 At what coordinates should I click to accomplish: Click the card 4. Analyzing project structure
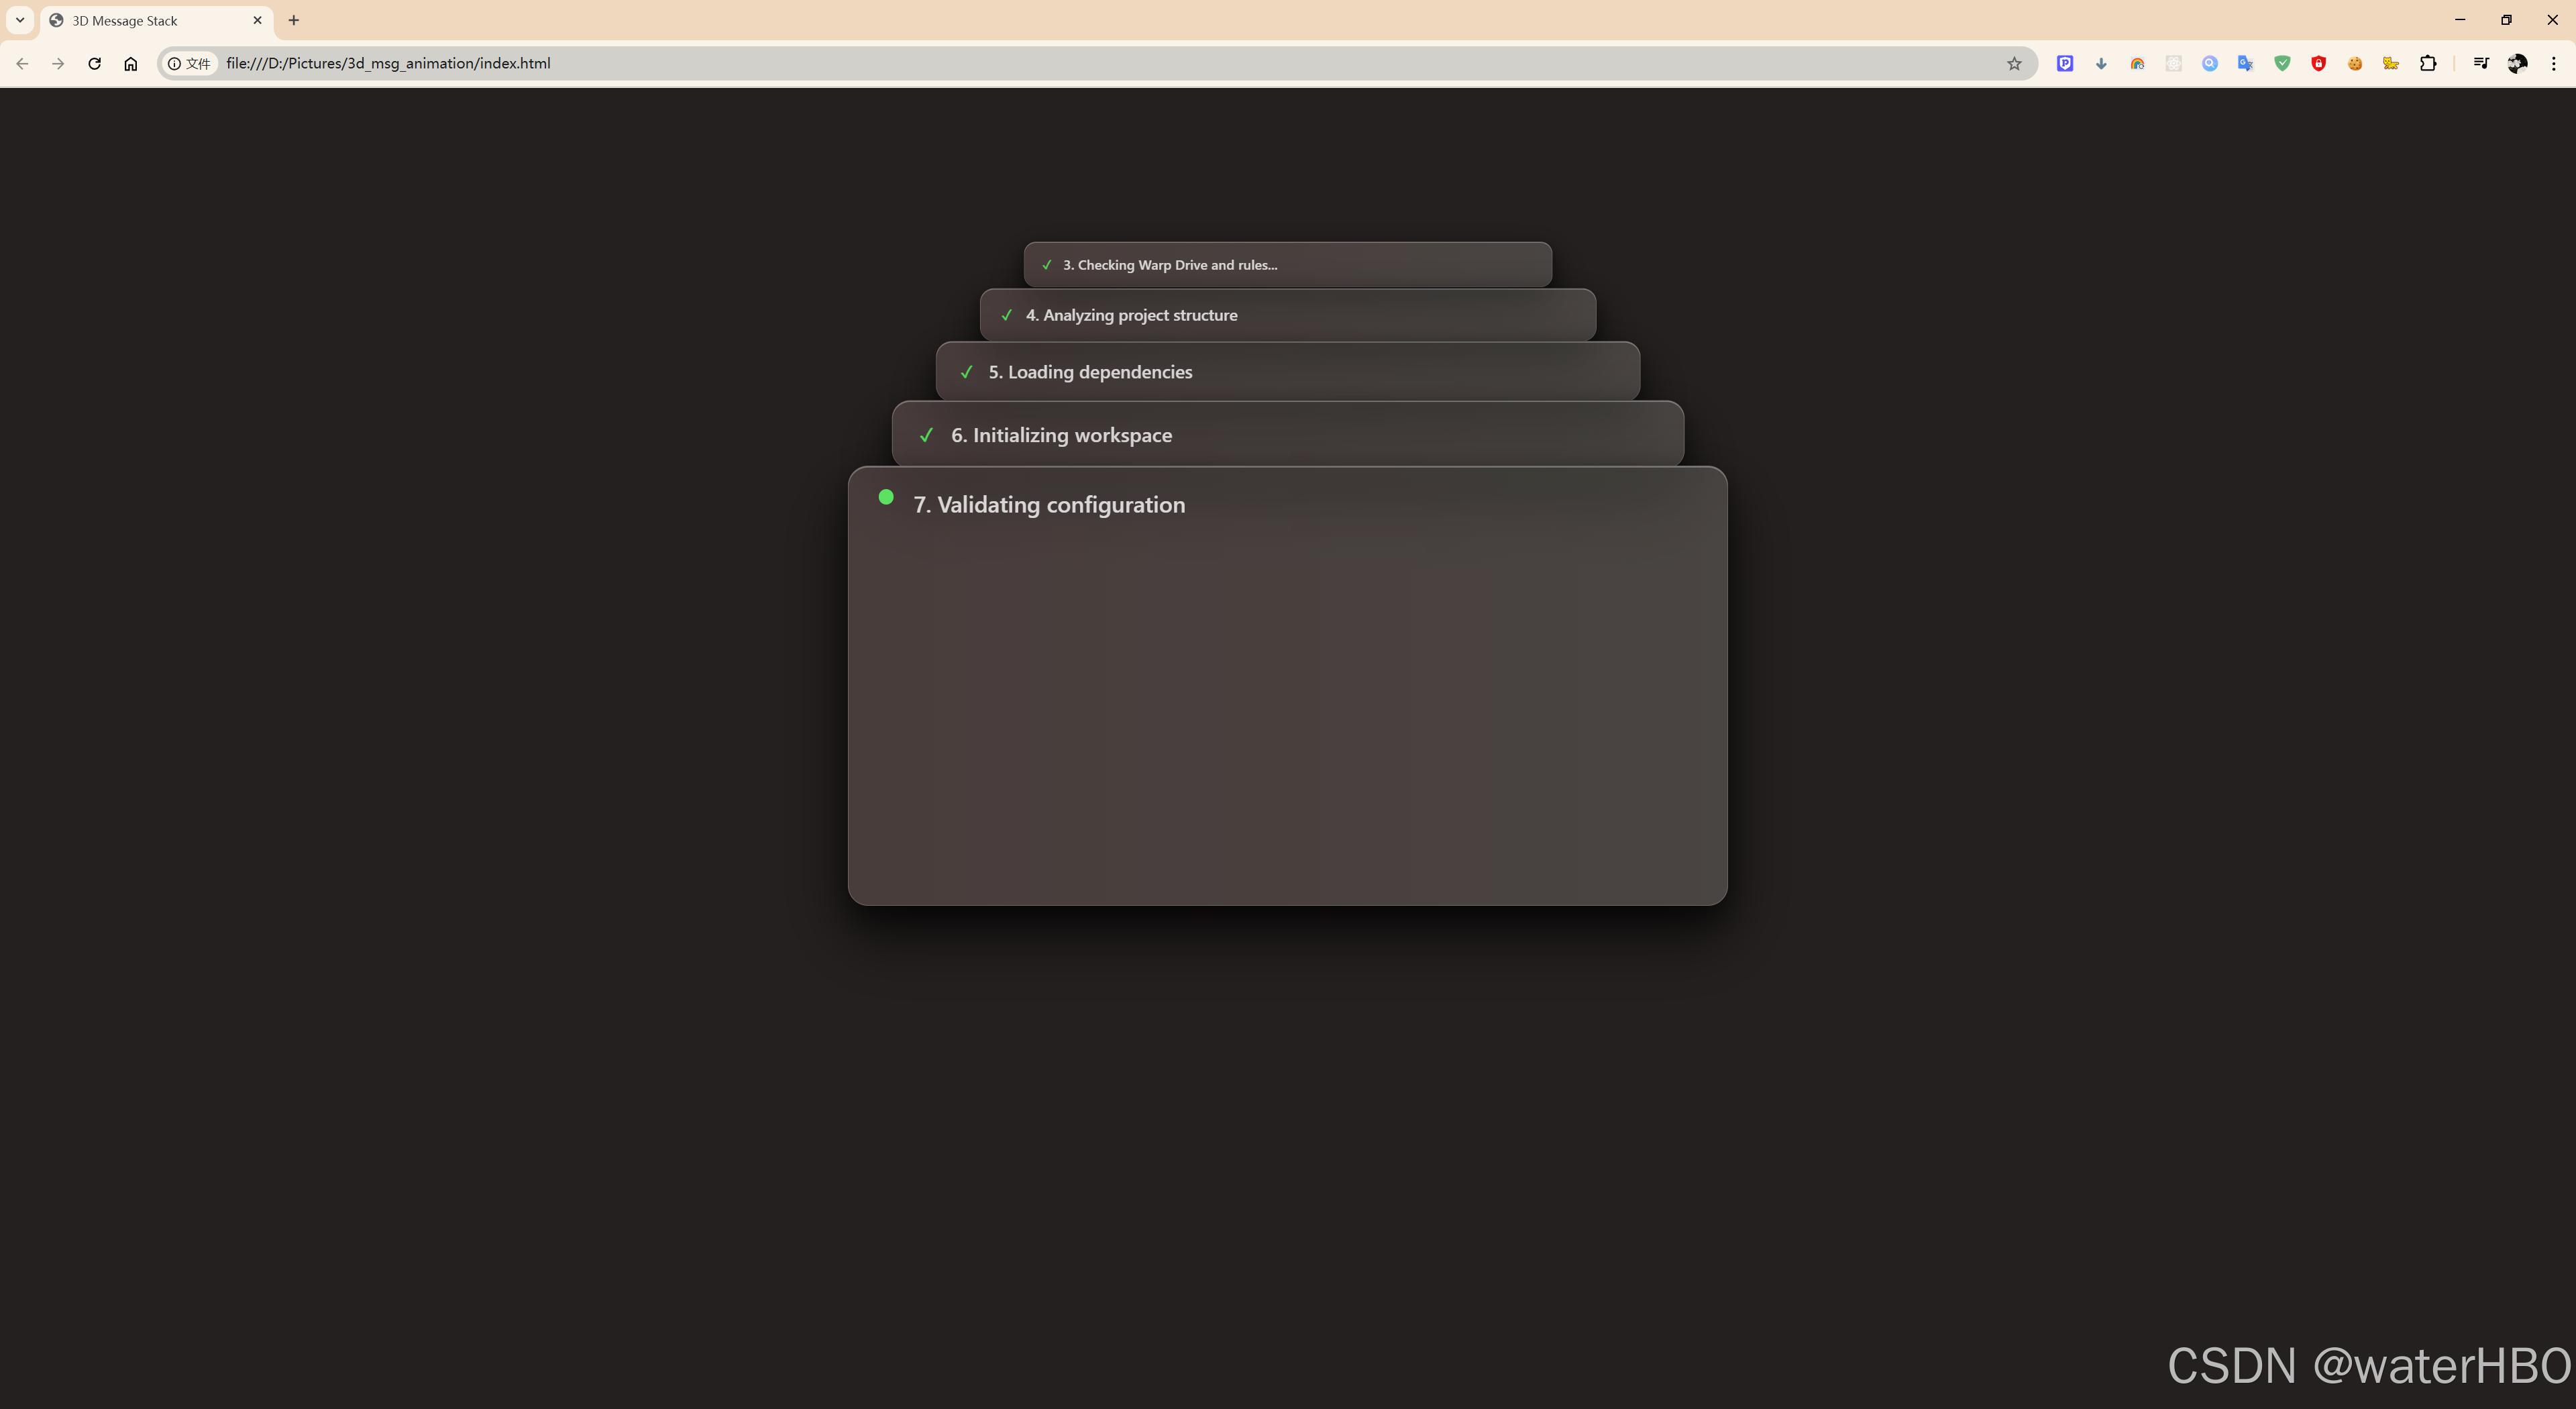1288,315
